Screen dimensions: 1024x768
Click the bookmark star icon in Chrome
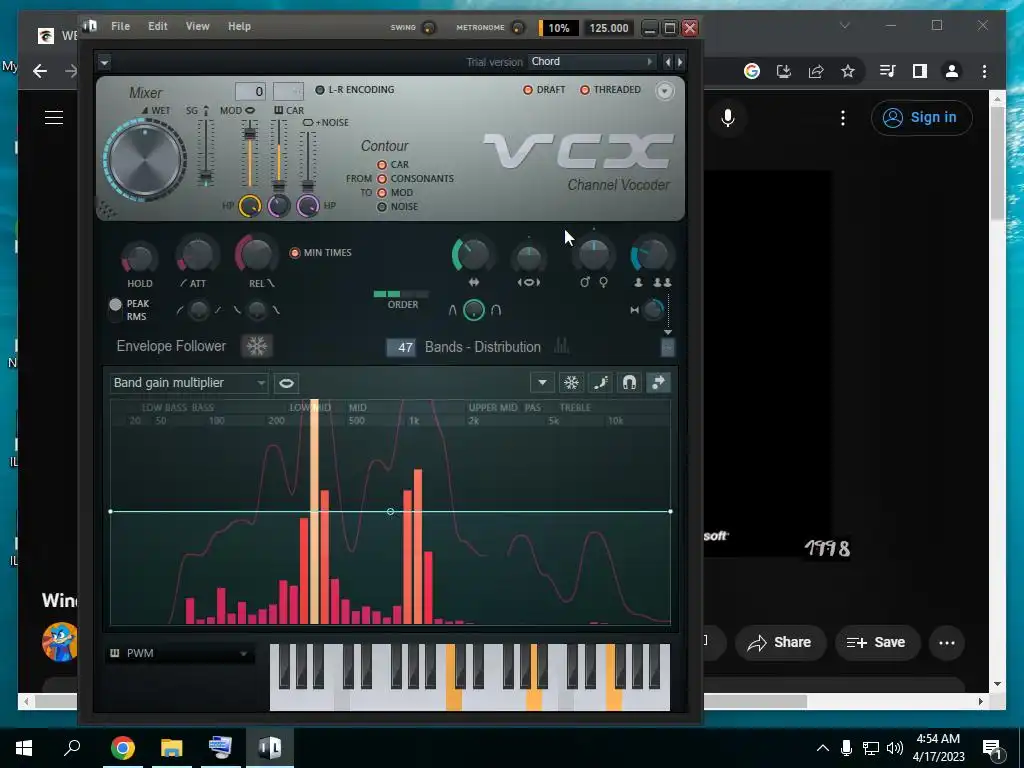848,71
